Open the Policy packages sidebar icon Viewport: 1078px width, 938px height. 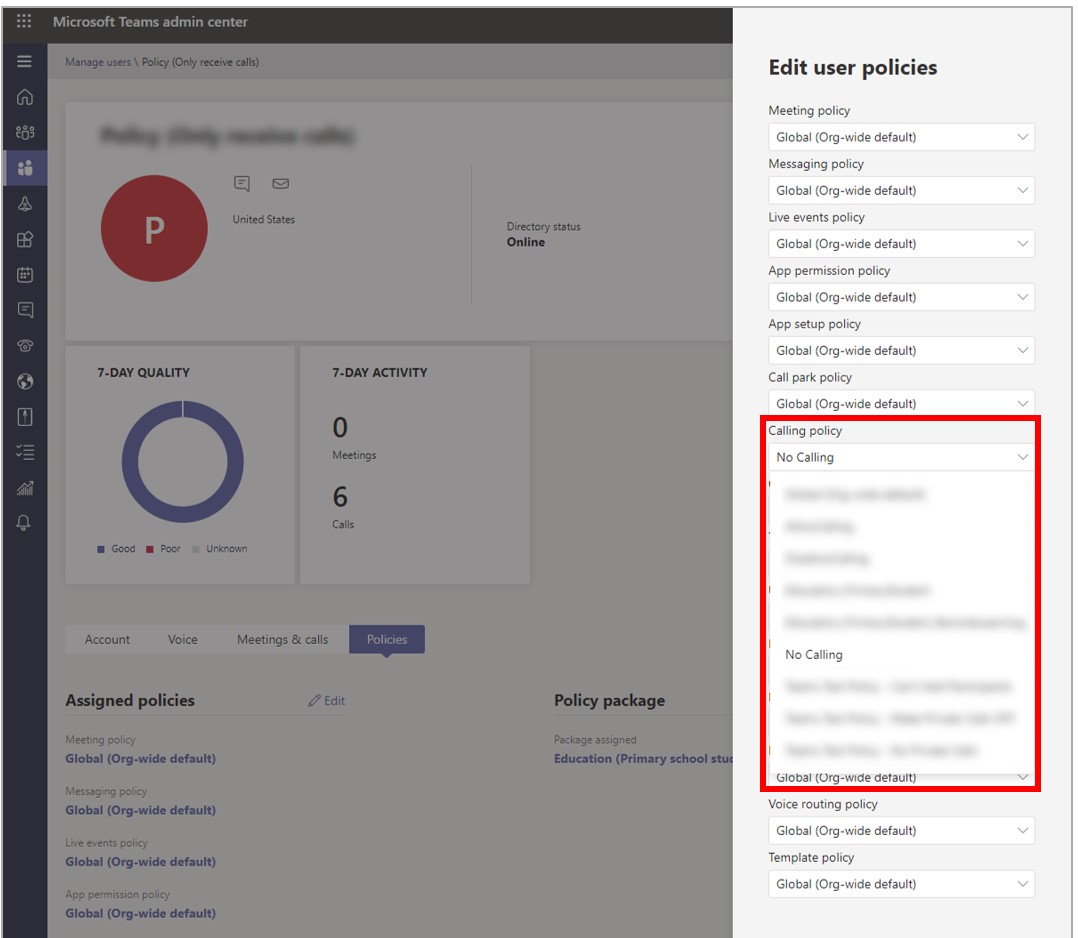tap(25, 417)
